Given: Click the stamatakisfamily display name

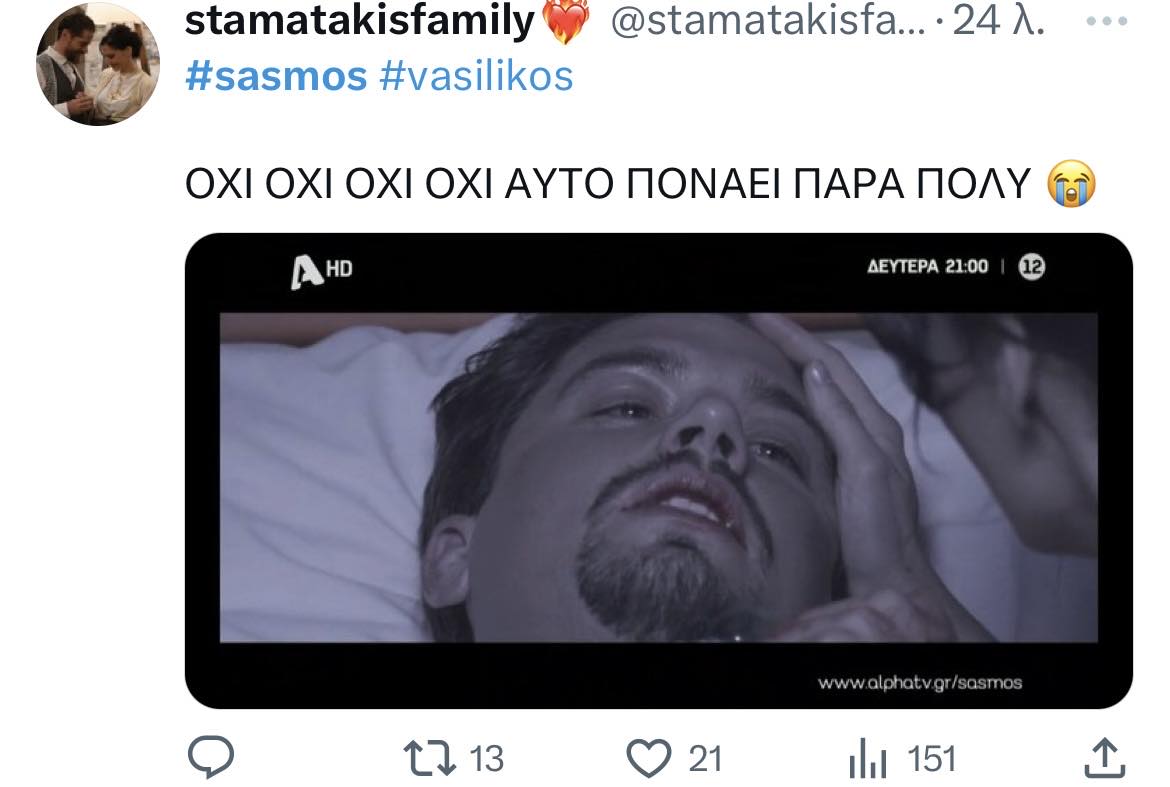Looking at the screenshot, I should tap(360, 24).
